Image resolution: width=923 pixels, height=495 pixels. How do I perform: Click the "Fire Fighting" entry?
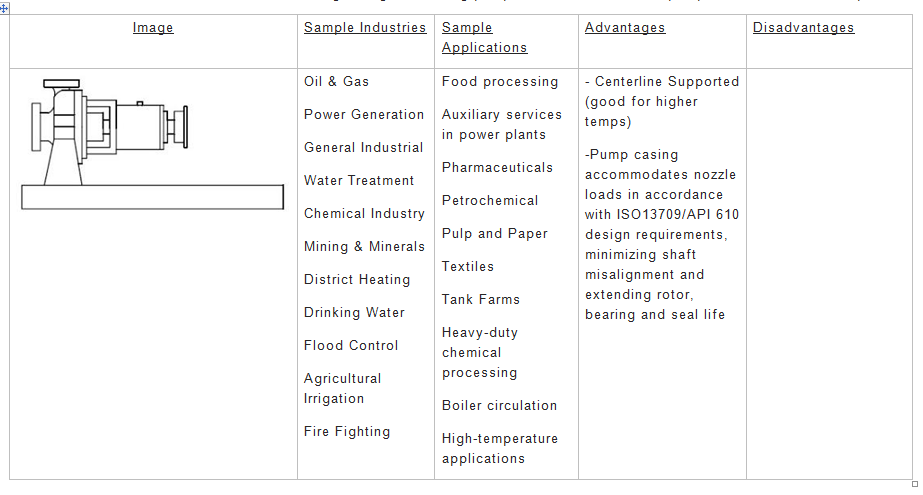tap(347, 432)
